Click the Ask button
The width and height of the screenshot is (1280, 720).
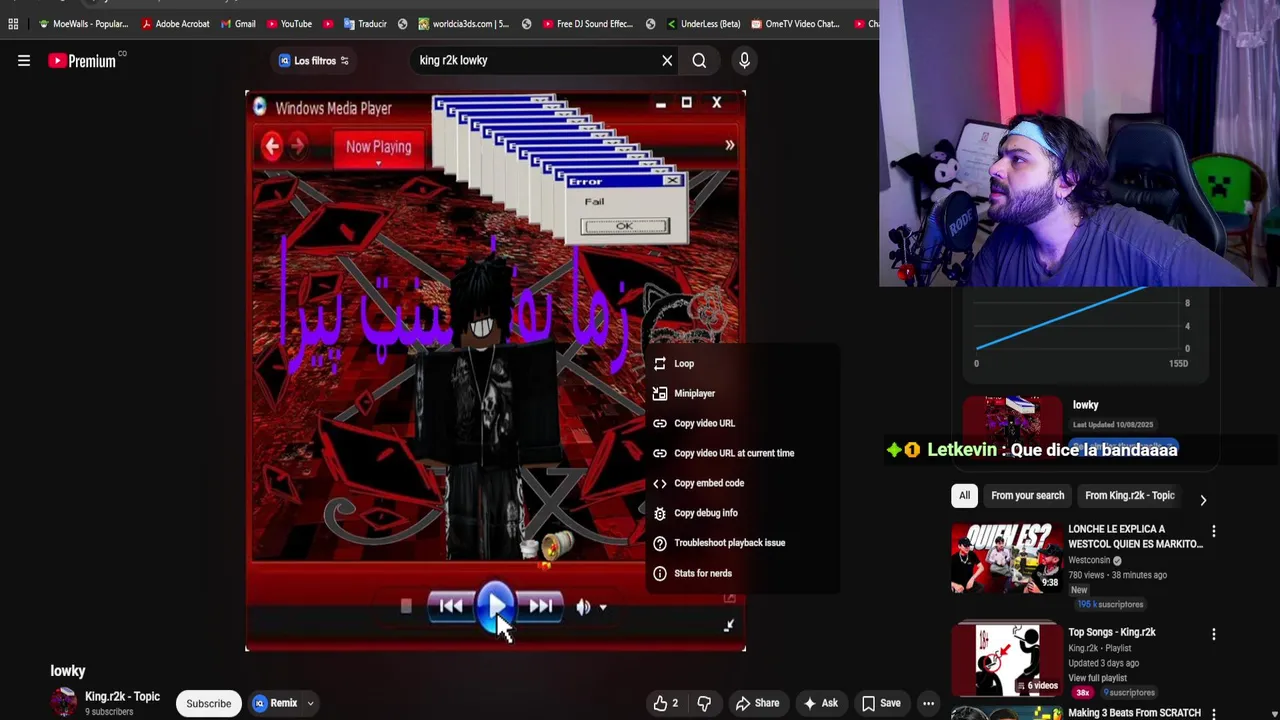(820, 703)
